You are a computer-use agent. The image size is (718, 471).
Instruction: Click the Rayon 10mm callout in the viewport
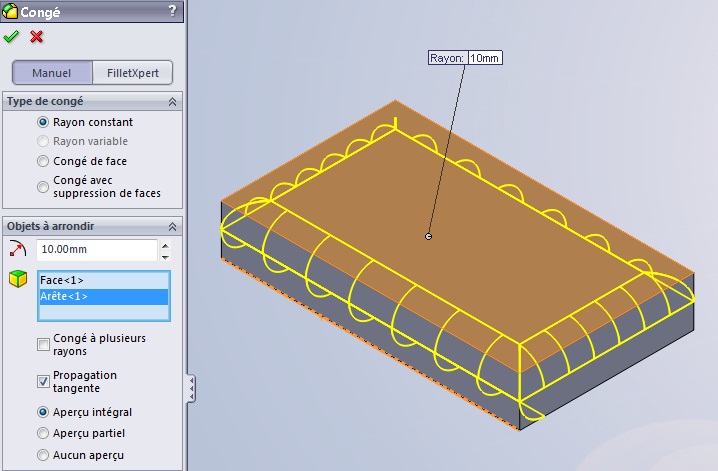tap(464, 58)
